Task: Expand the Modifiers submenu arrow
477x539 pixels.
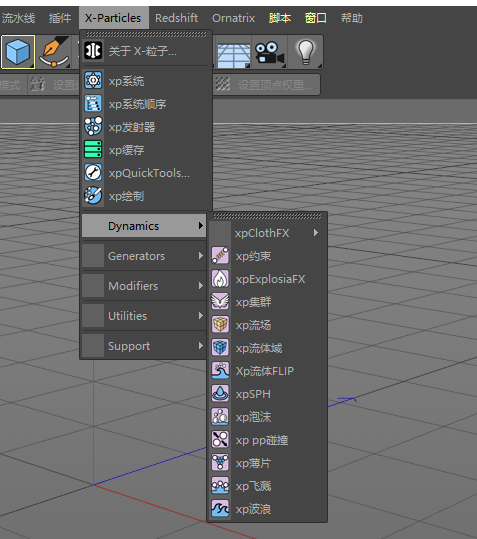Action: point(201,285)
